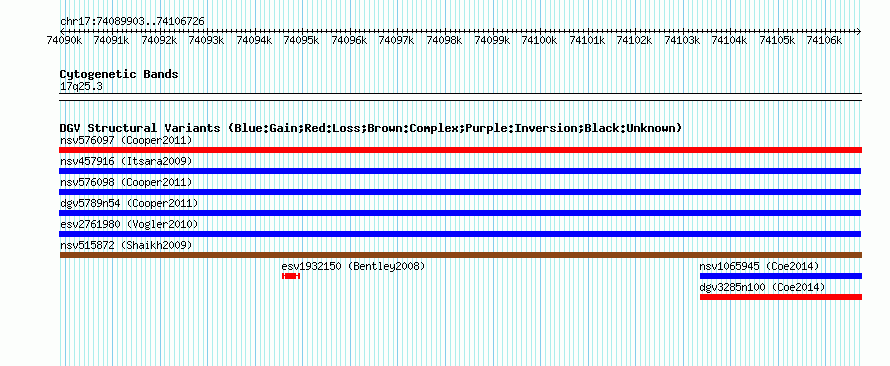Click the red dgv3285n100 loss bar
The width and height of the screenshot is (890, 366).
click(781, 297)
